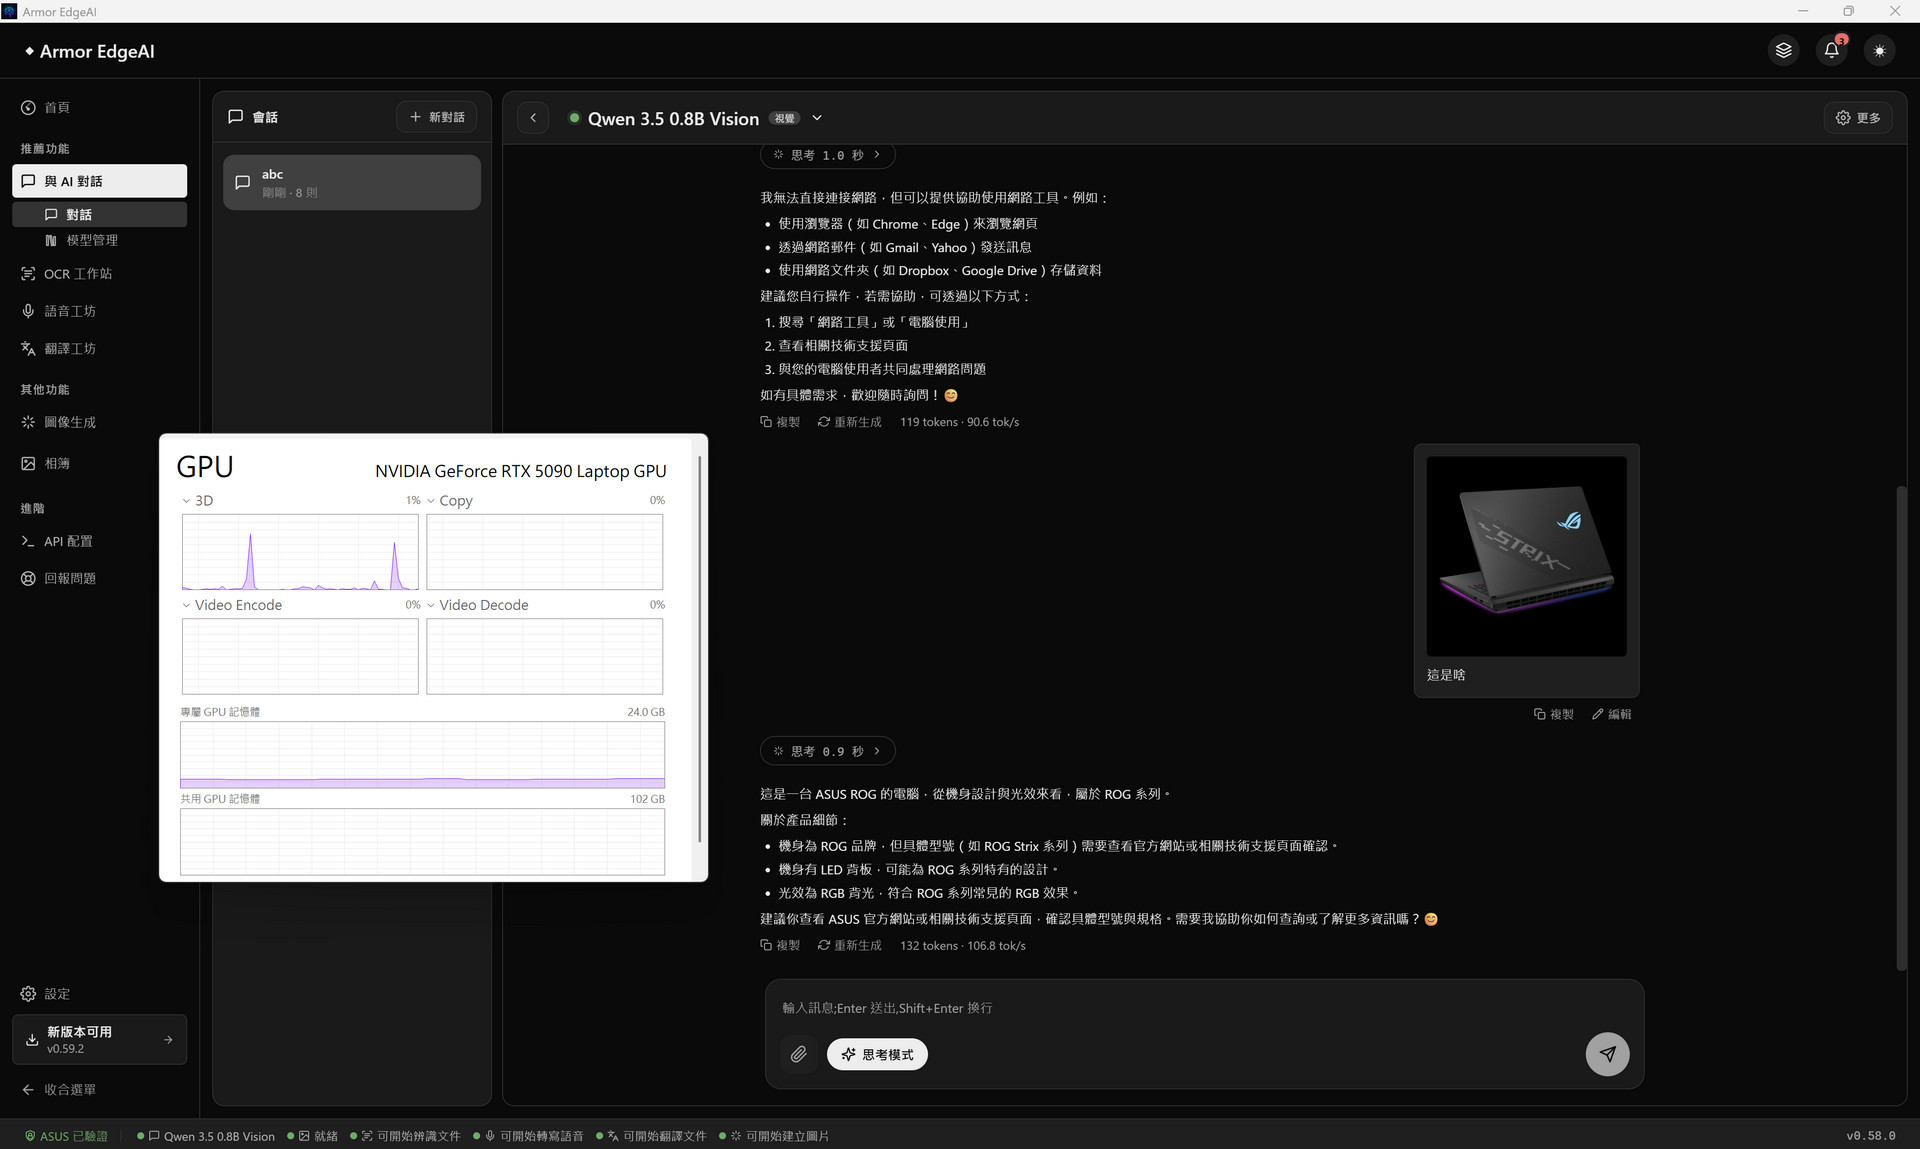Viewport: 1920px width, 1149px height.
Task: Click ASUS 已驗證 status in status bar
Action: [66, 1136]
